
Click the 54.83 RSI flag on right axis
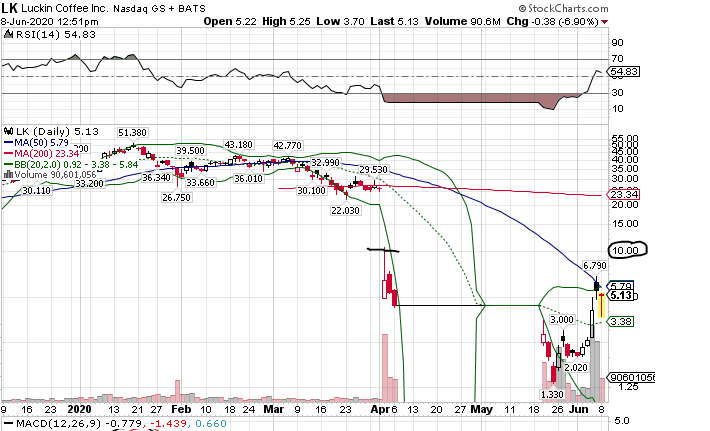pos(624,72)
